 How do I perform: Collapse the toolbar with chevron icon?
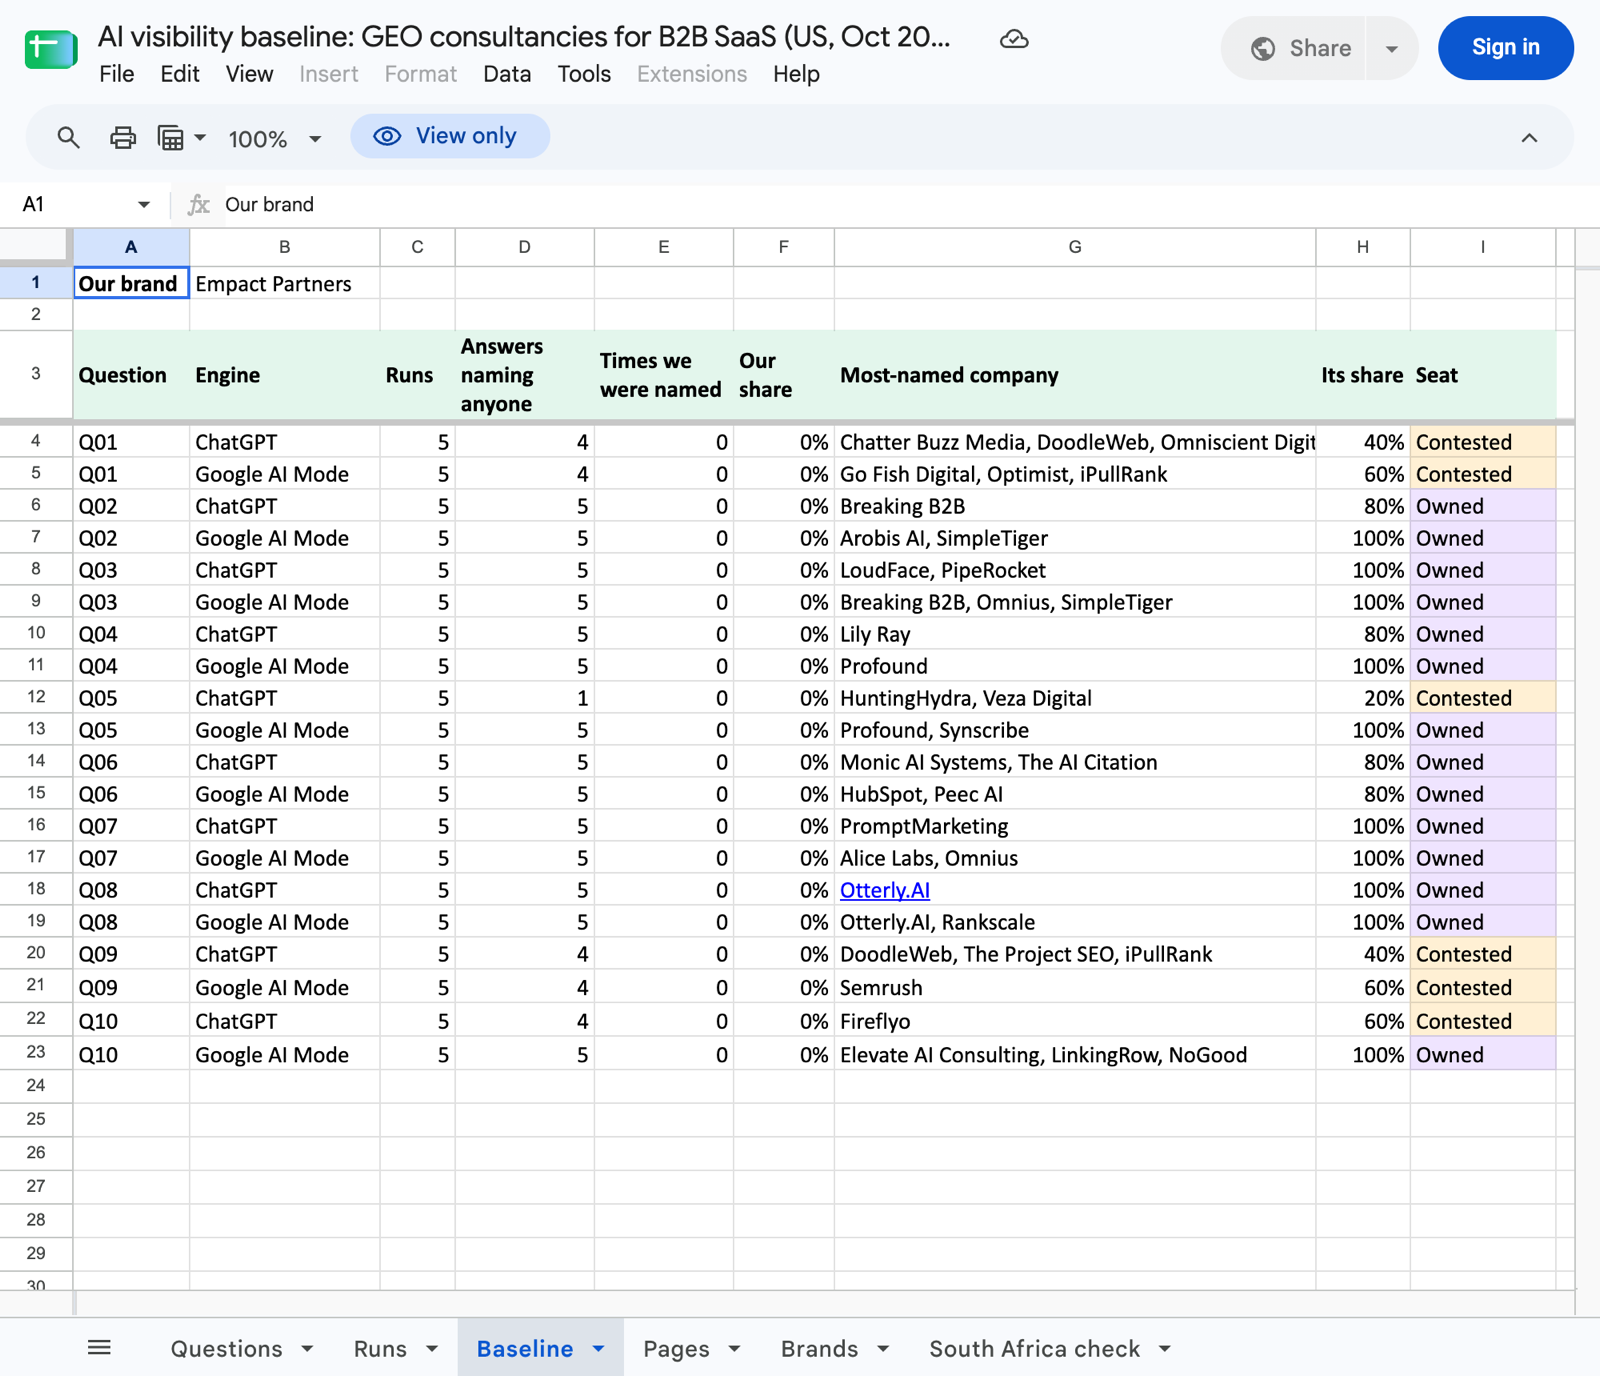(x=1529, y=138)
